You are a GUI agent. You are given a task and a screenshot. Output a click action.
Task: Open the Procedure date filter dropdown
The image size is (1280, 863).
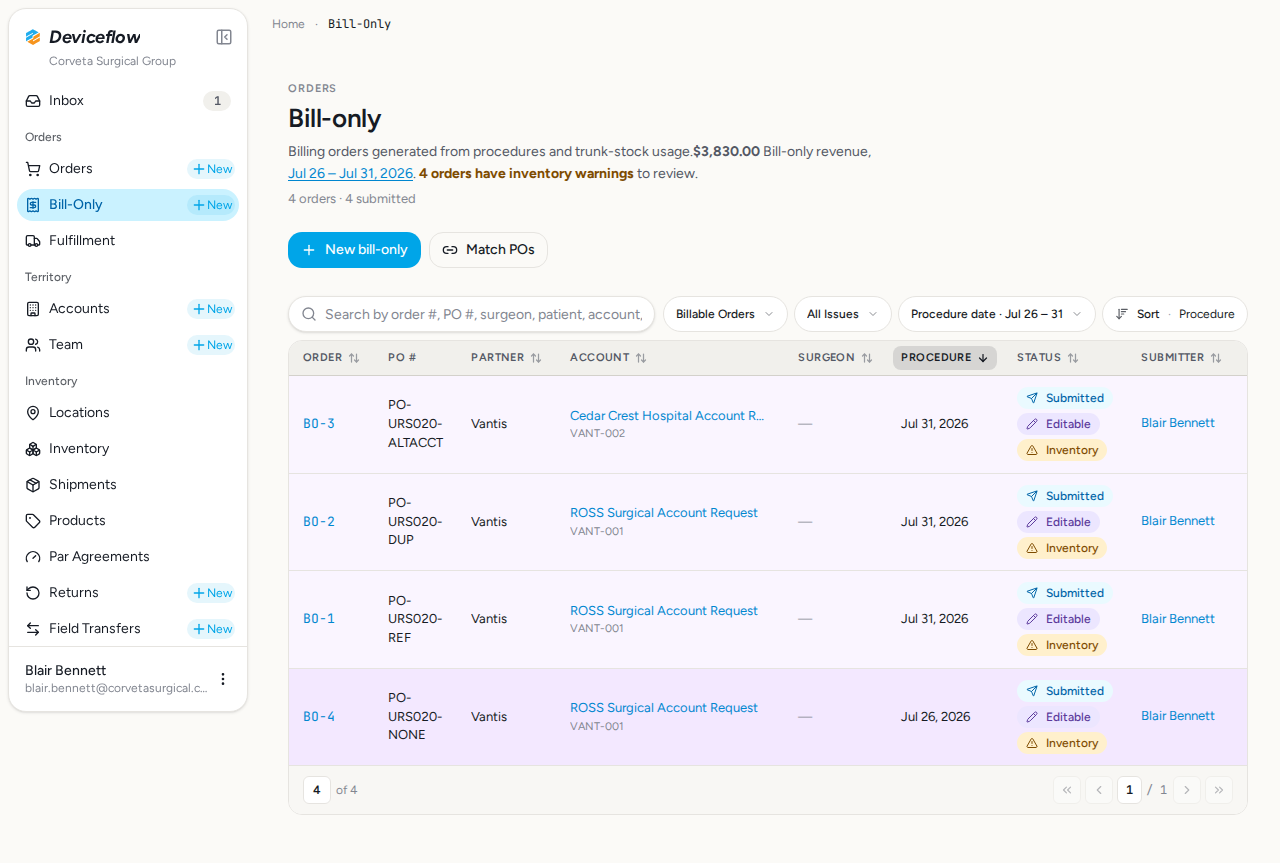pos(997,314)
